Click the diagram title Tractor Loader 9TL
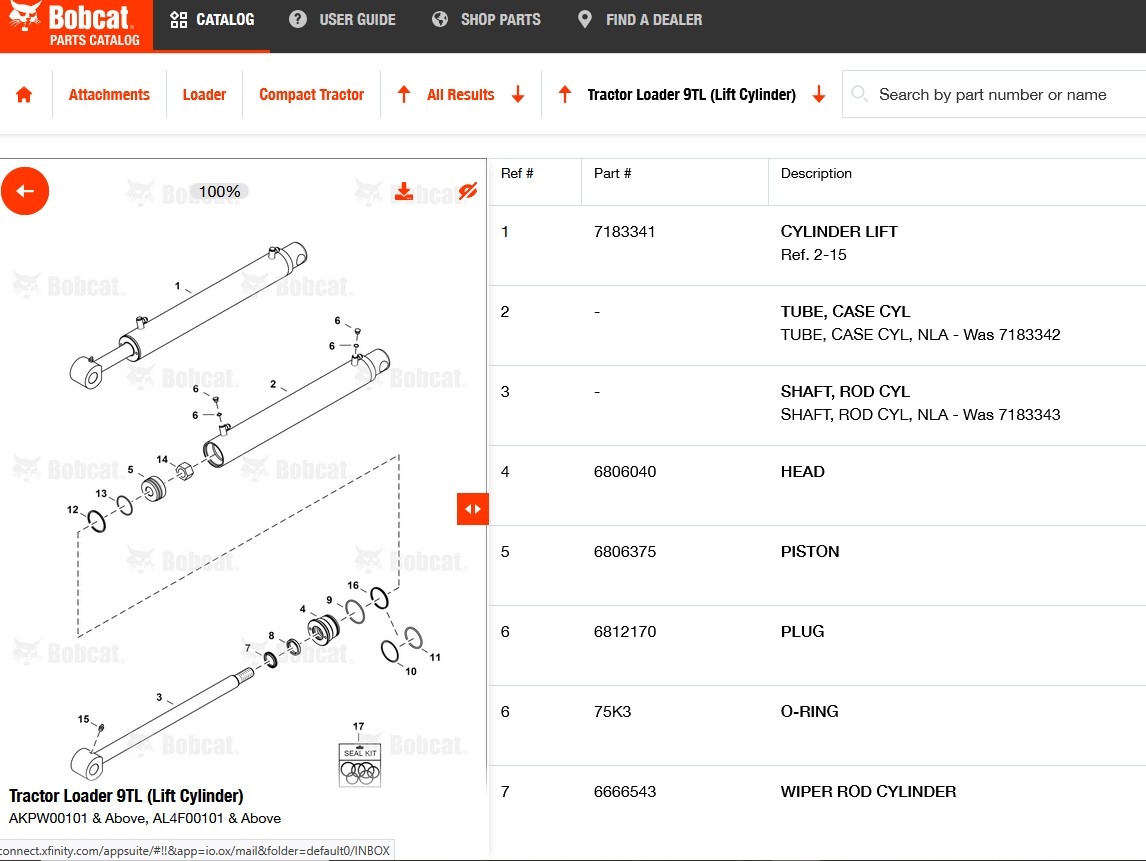This screenshot has height=861, width=1146. [126, 796]
